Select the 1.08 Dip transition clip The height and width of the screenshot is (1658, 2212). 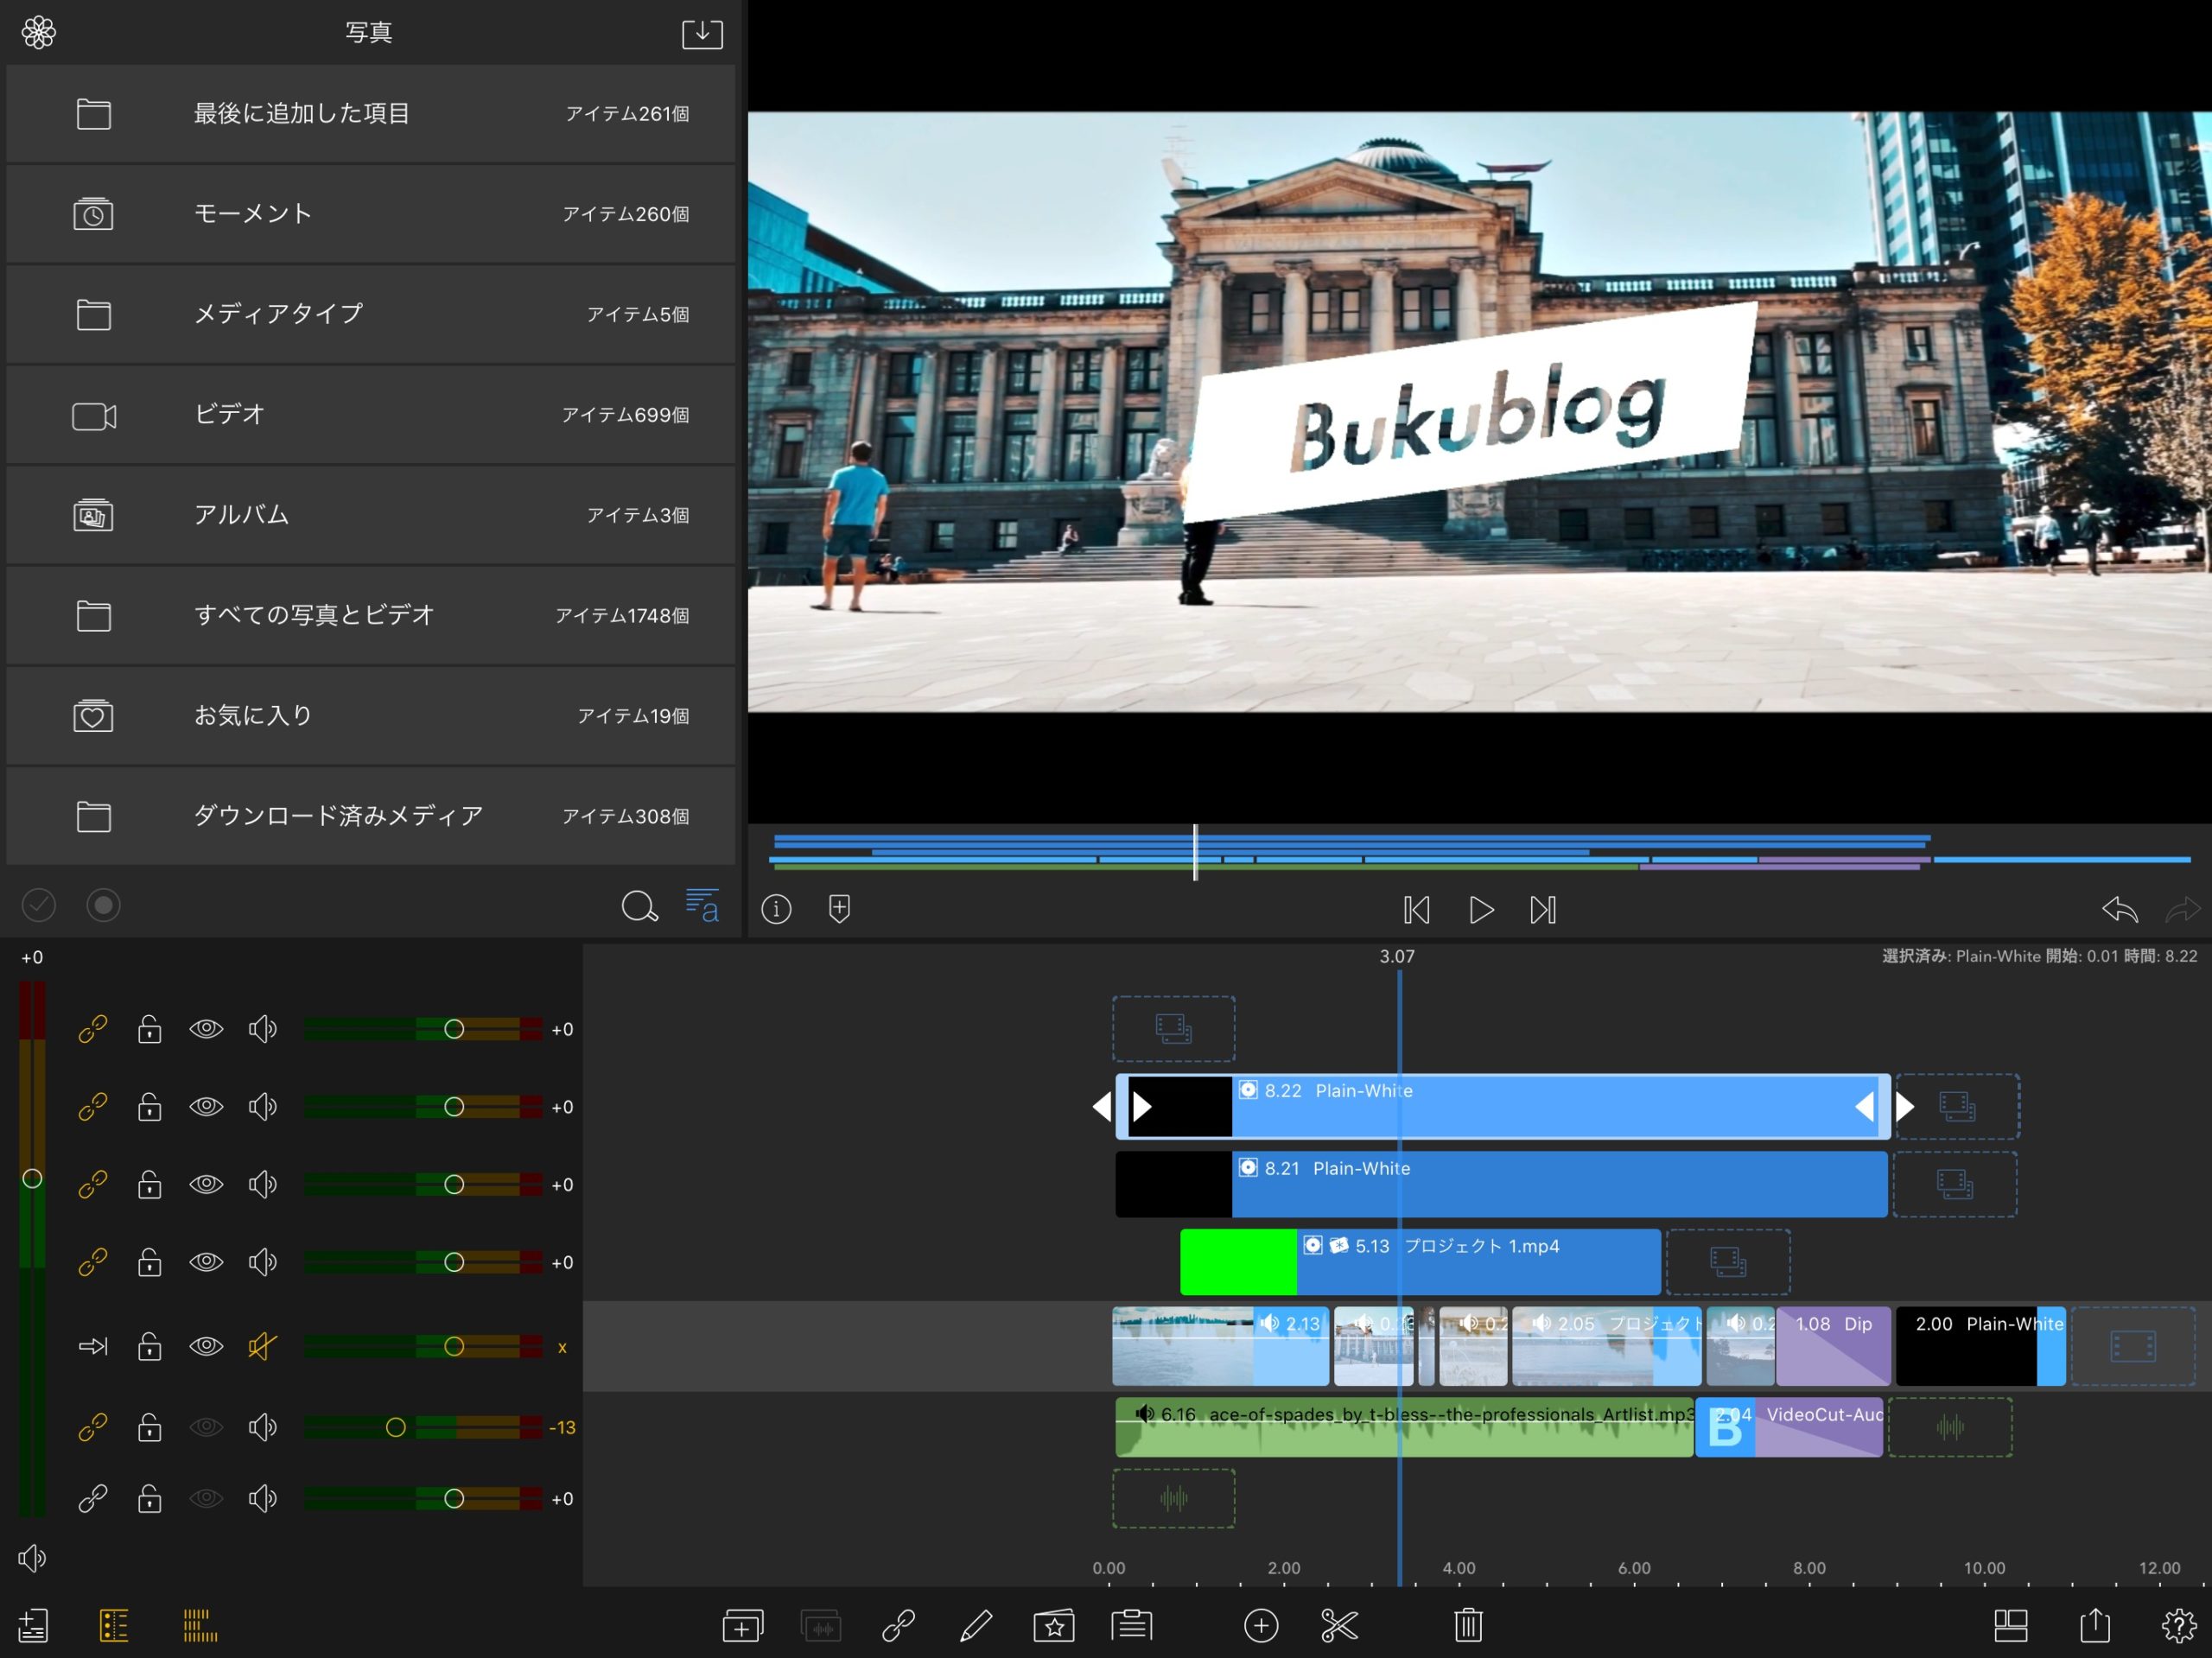pyautogui.click(x=1833, y=1346)
